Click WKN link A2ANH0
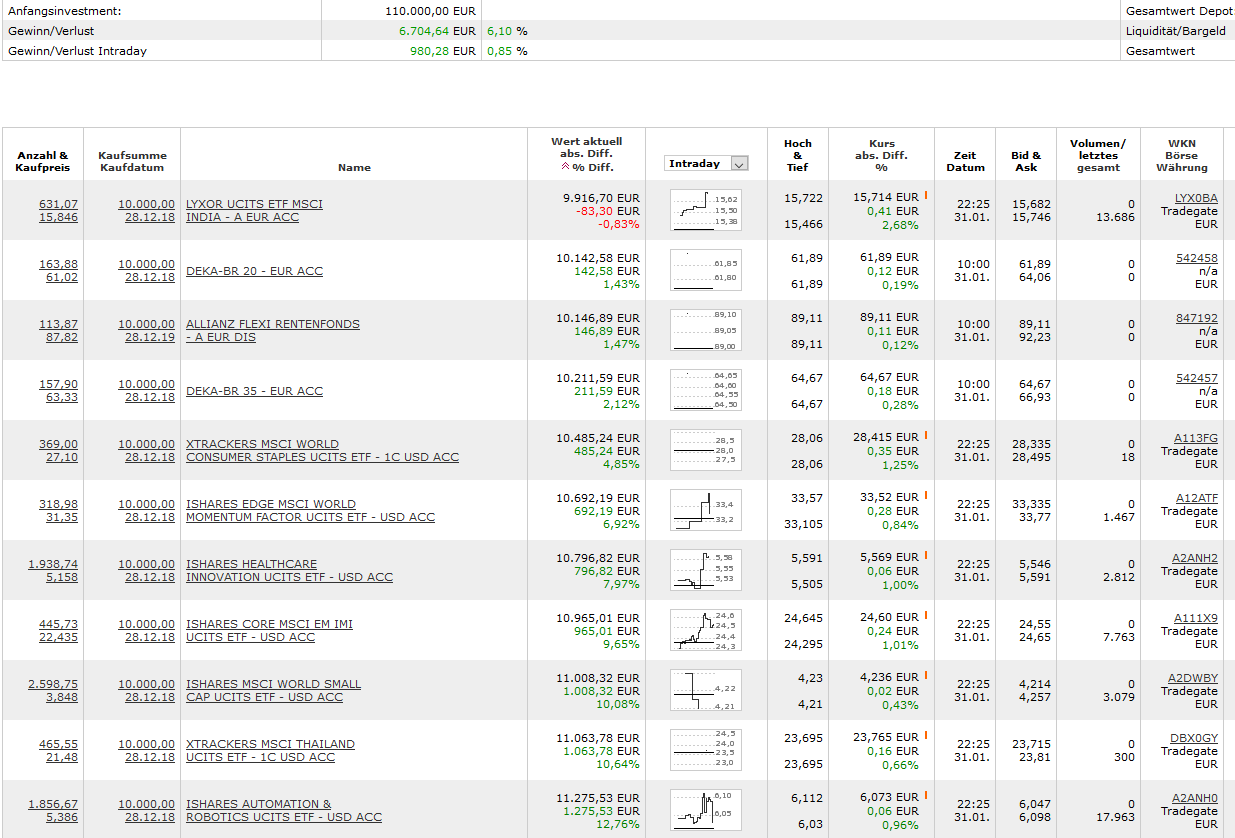This screenshot has width=1235, height=838. (x=1196, y=798)
